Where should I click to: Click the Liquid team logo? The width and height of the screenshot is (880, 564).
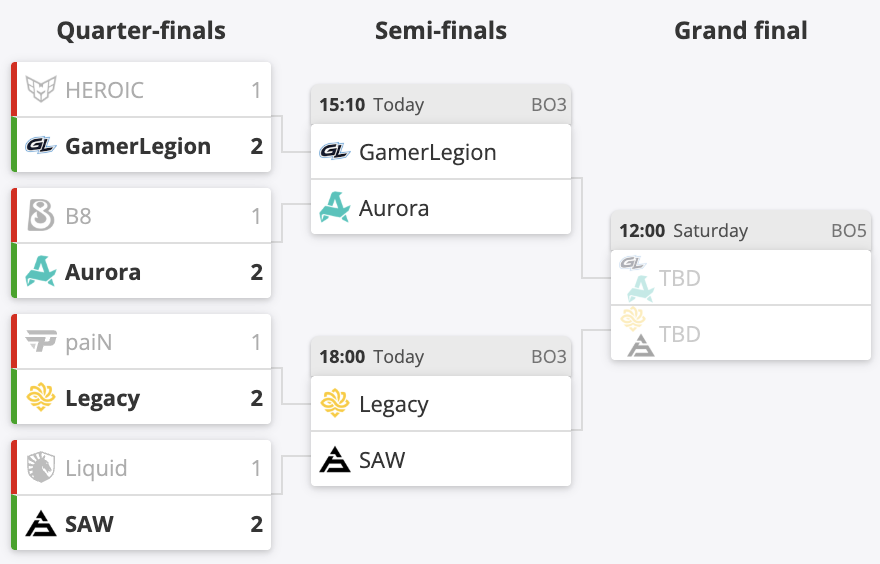[x=41, y=468]
